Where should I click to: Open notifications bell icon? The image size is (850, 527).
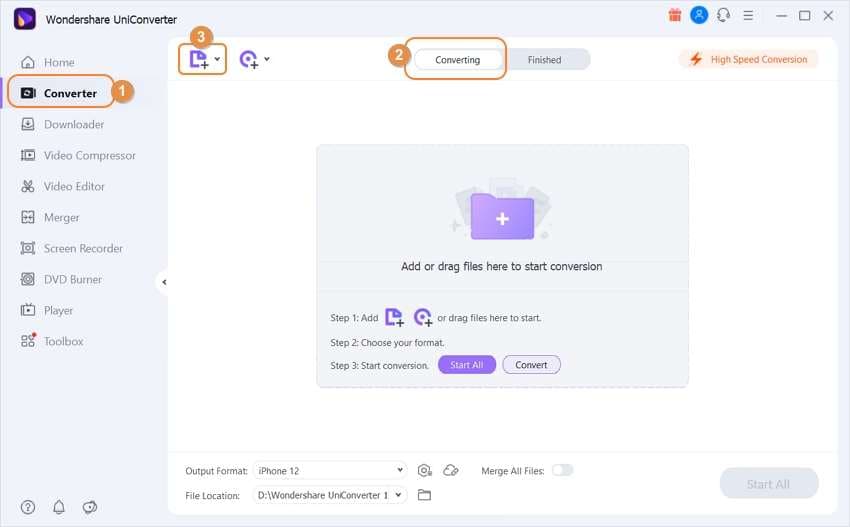59,507
